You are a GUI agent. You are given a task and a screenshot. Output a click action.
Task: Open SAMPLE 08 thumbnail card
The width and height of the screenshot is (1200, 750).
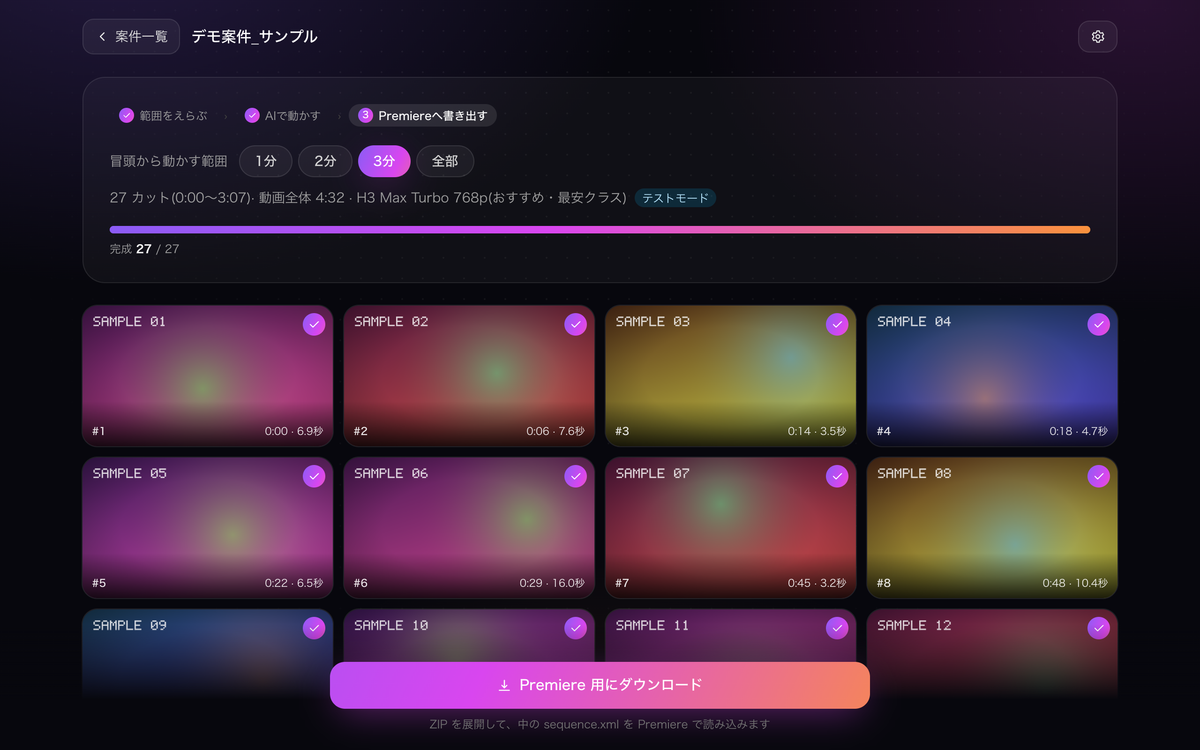[x=992, y=528]
